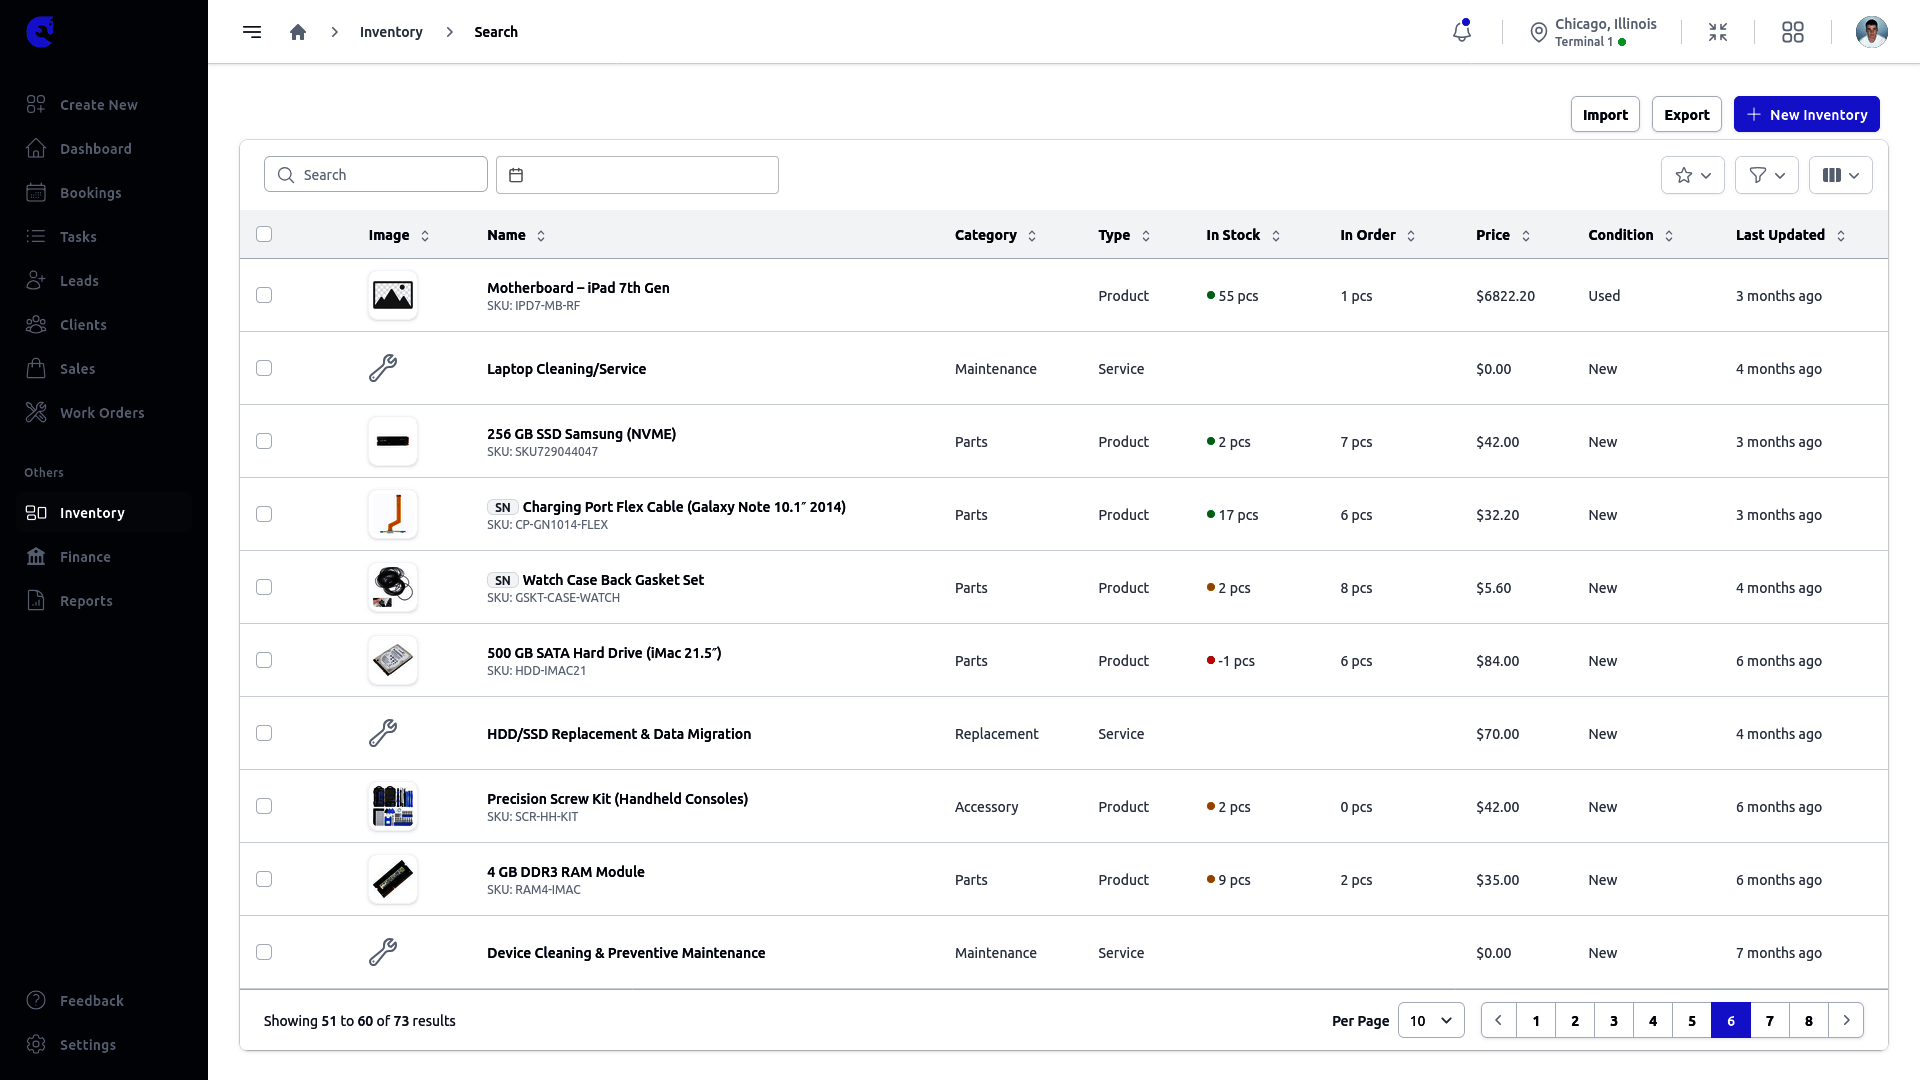Expand the Per Page dropdown

click(1430, 1020)
